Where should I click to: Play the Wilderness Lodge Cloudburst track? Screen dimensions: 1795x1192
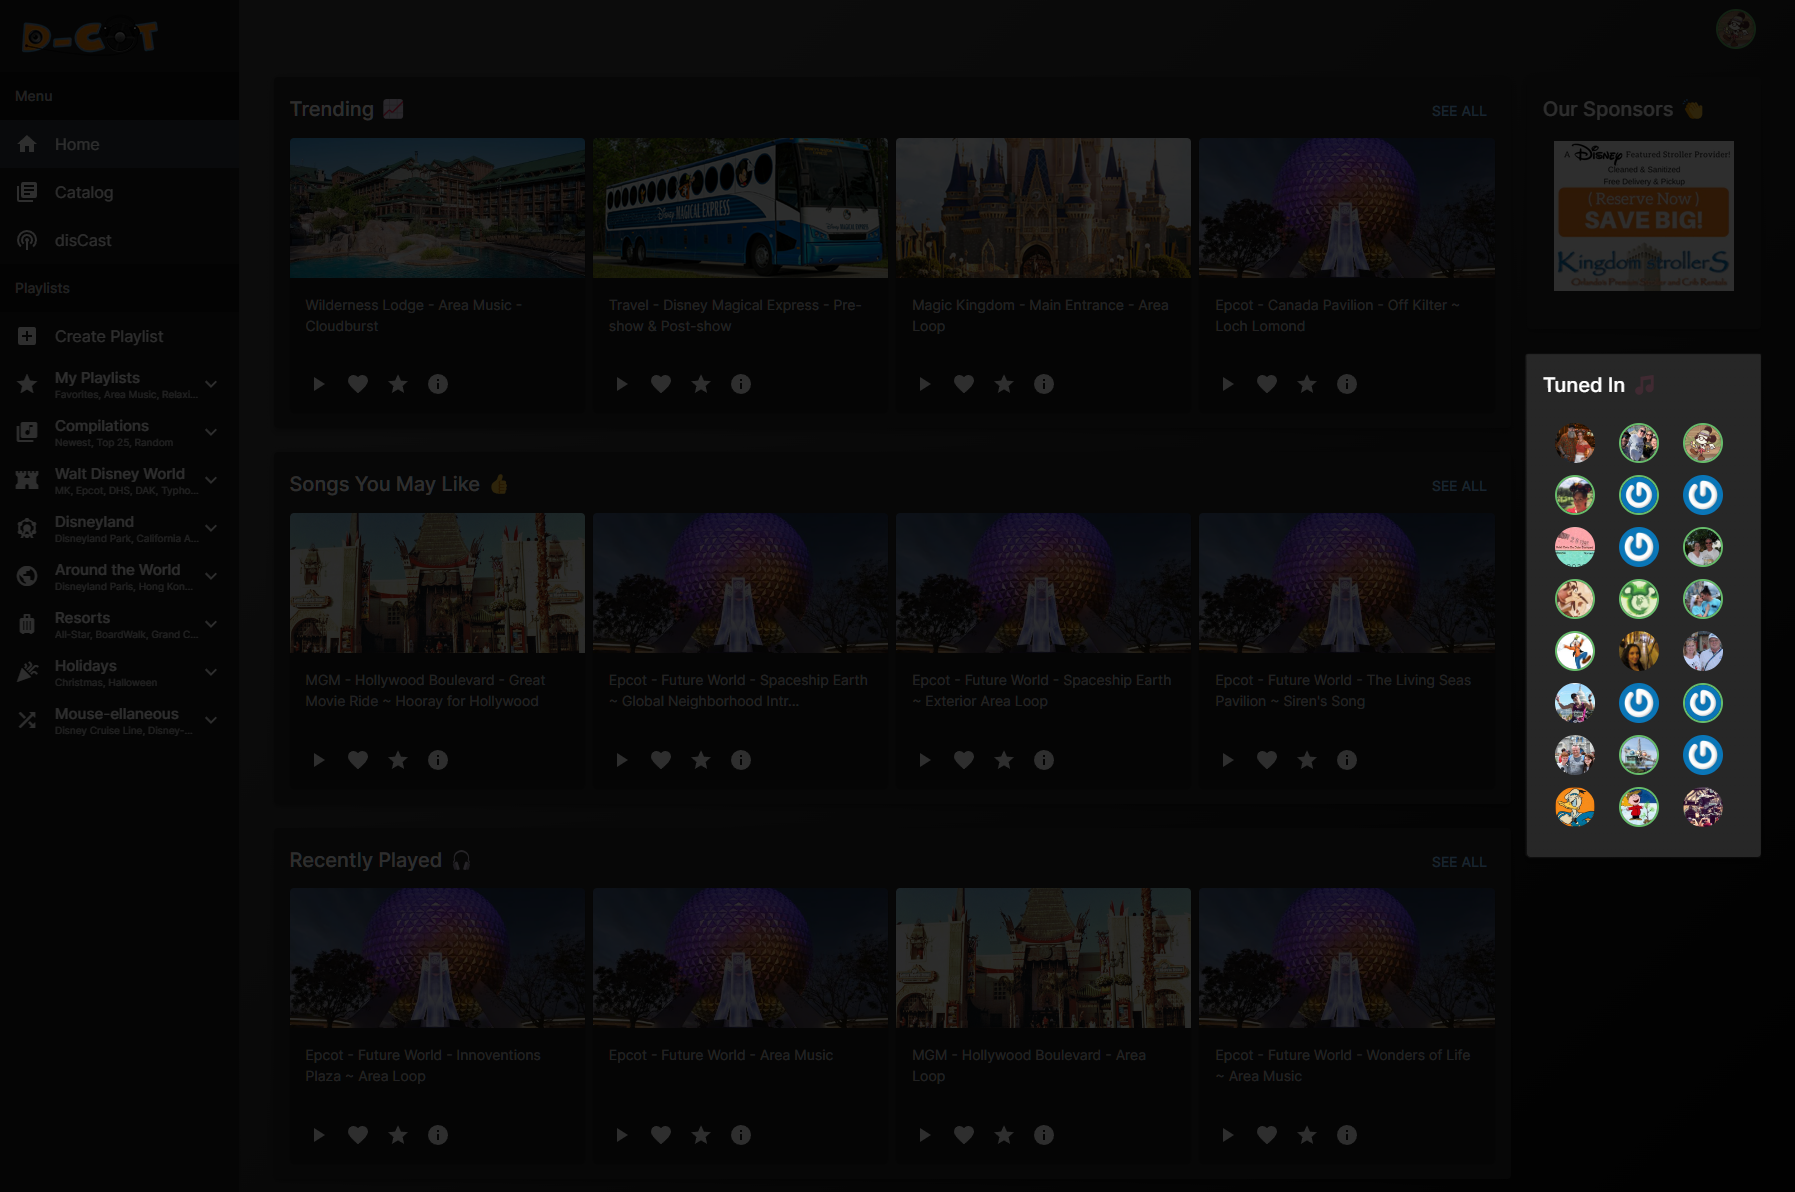[x=318, y=384]
